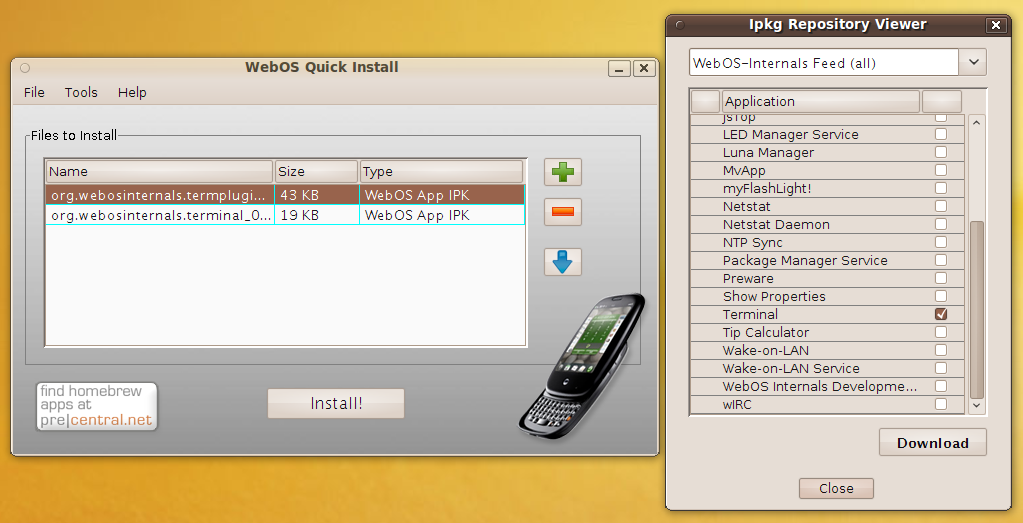1023x523 pixels.
Task: Toggle the LED Manager Service checkbox
Action: (941, 134)
